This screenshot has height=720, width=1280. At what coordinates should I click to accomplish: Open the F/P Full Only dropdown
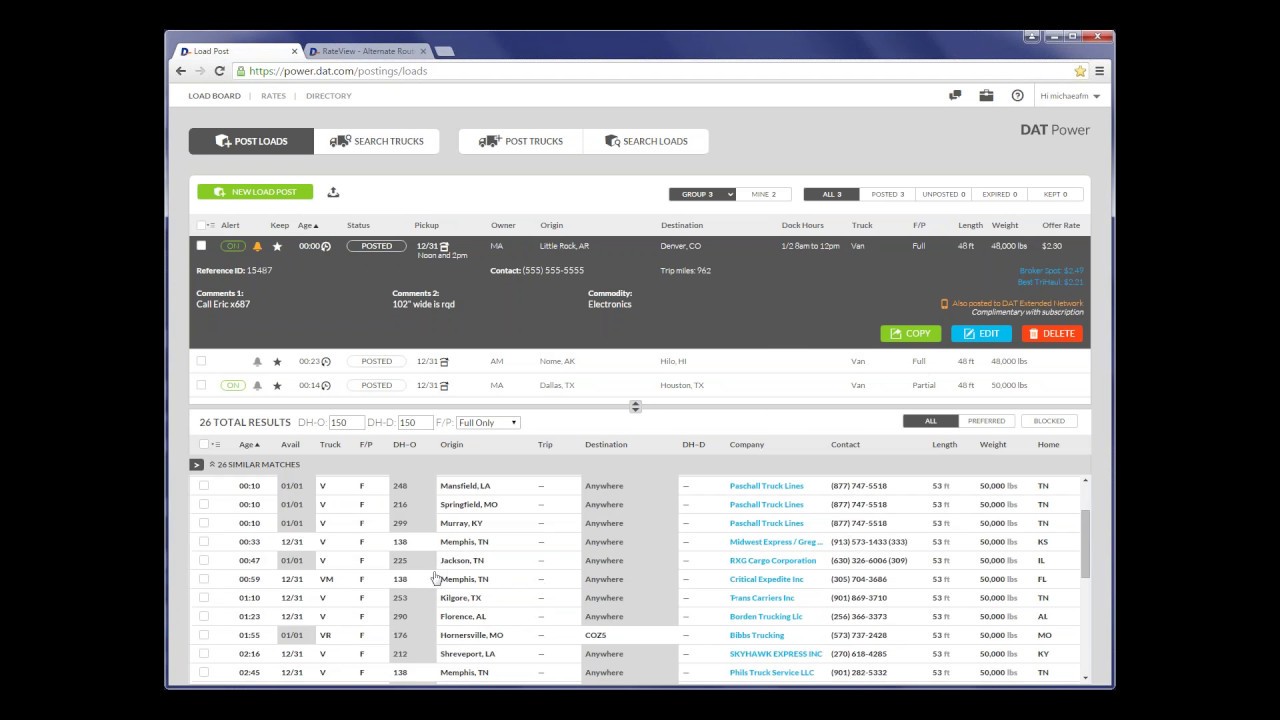[x=488, y=422]
